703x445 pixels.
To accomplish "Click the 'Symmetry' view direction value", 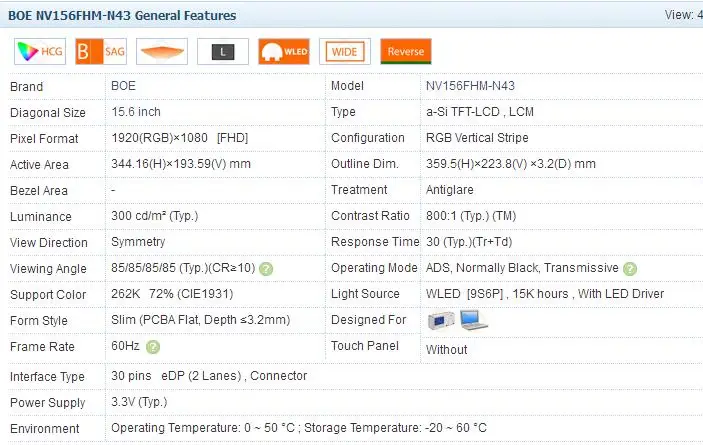I will 138,242.
